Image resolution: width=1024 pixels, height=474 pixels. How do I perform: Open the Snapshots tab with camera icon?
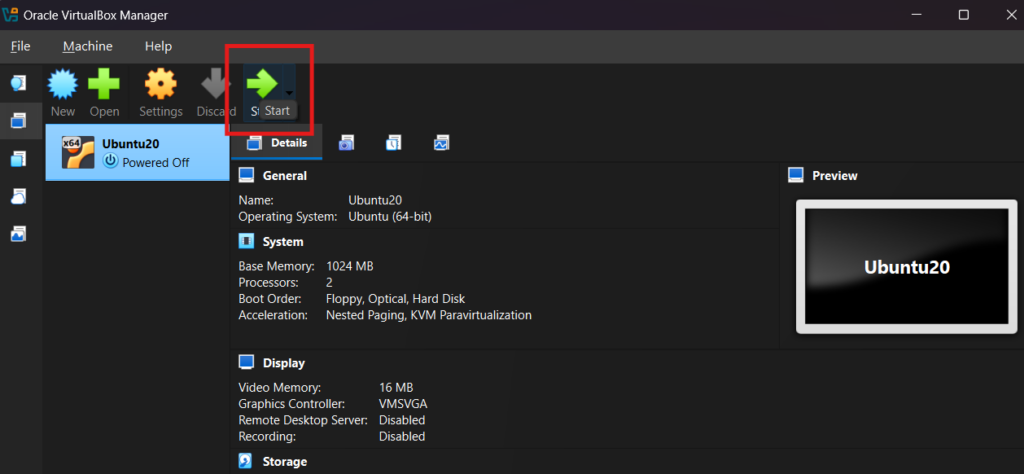coord(346,143)
